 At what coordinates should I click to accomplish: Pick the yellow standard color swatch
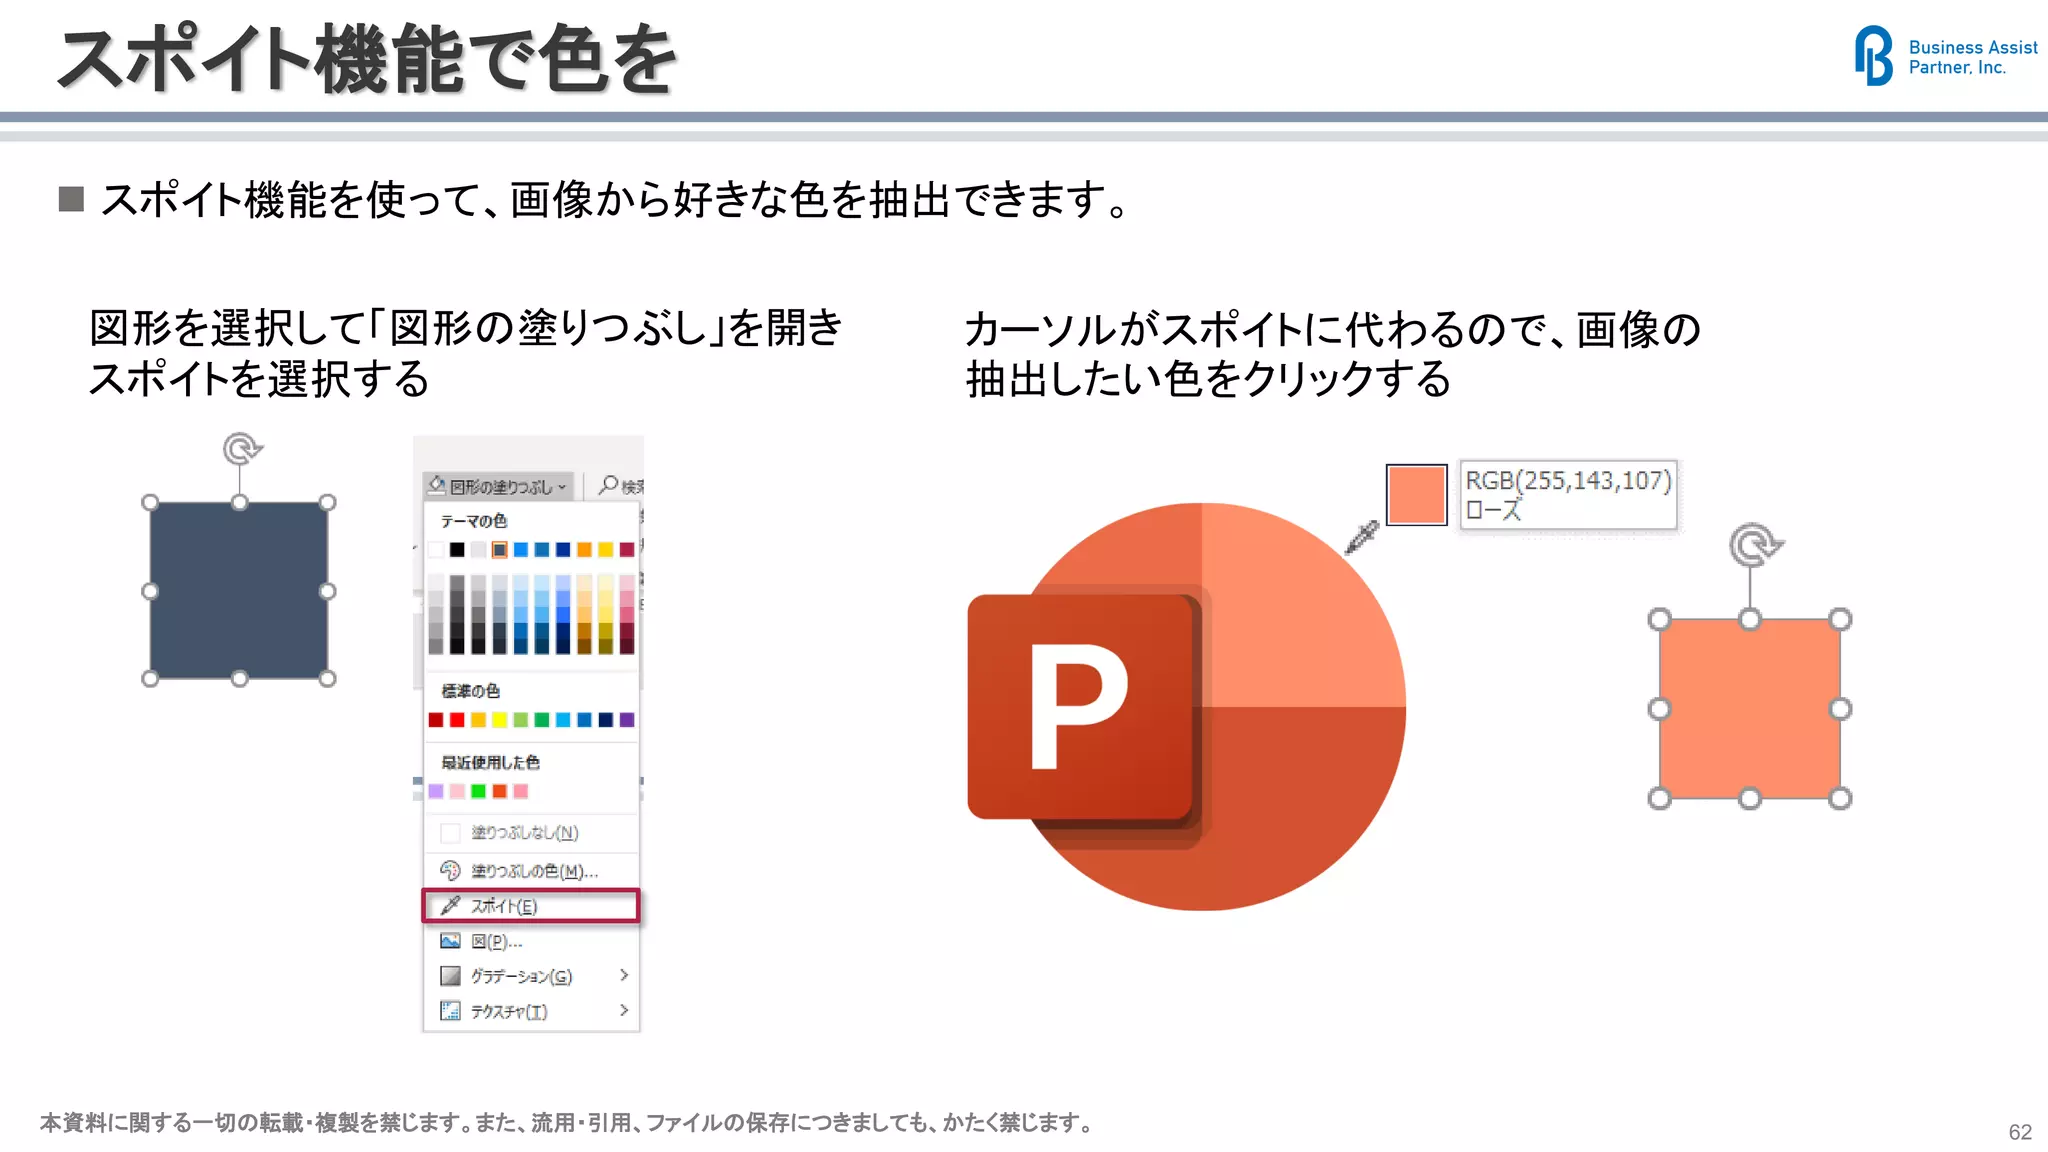point(500,720)
